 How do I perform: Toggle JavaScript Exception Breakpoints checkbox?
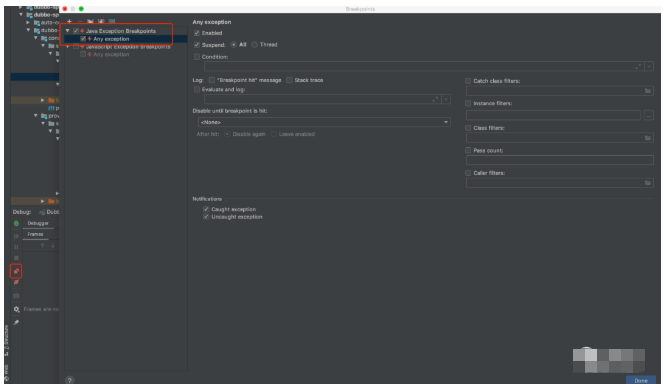[x=76, y=47]
